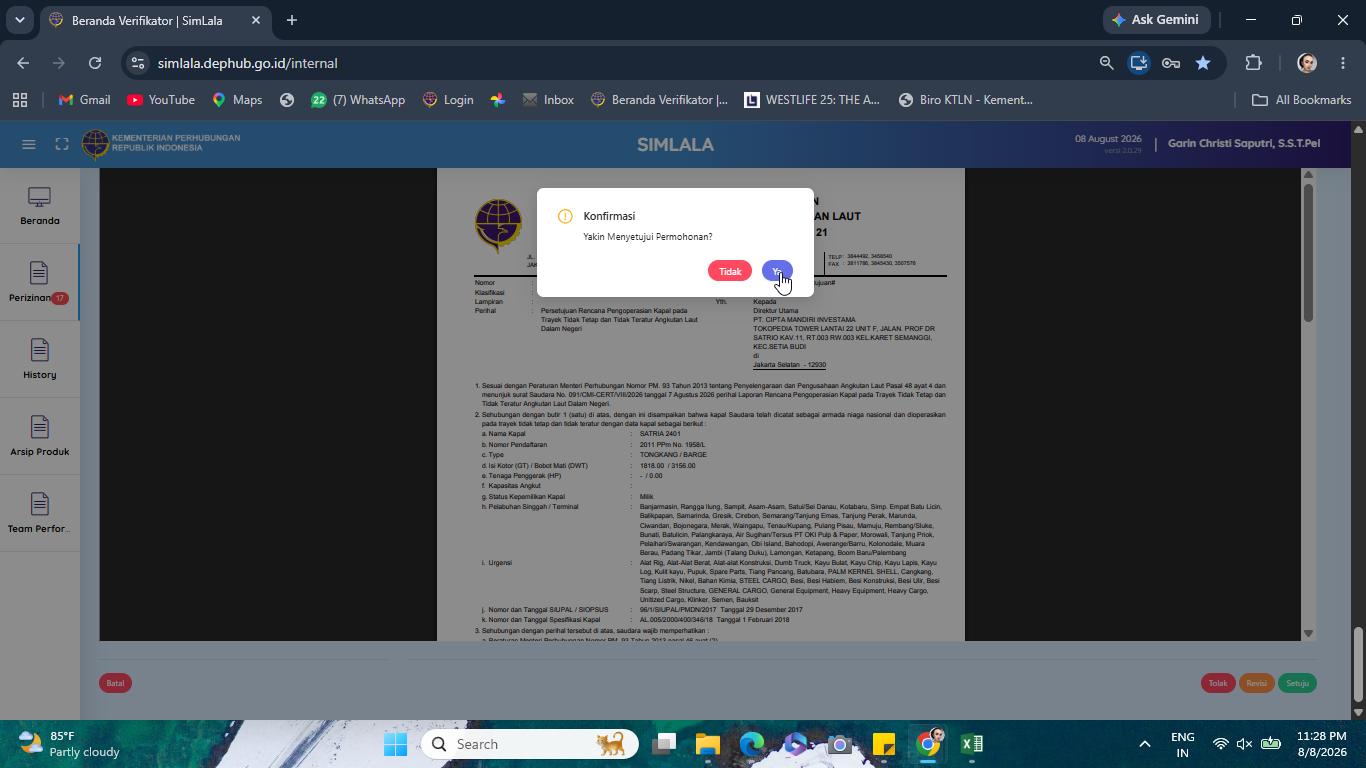Toggle fullscreen mode icon in header
1366x768 pixels.
62,144
